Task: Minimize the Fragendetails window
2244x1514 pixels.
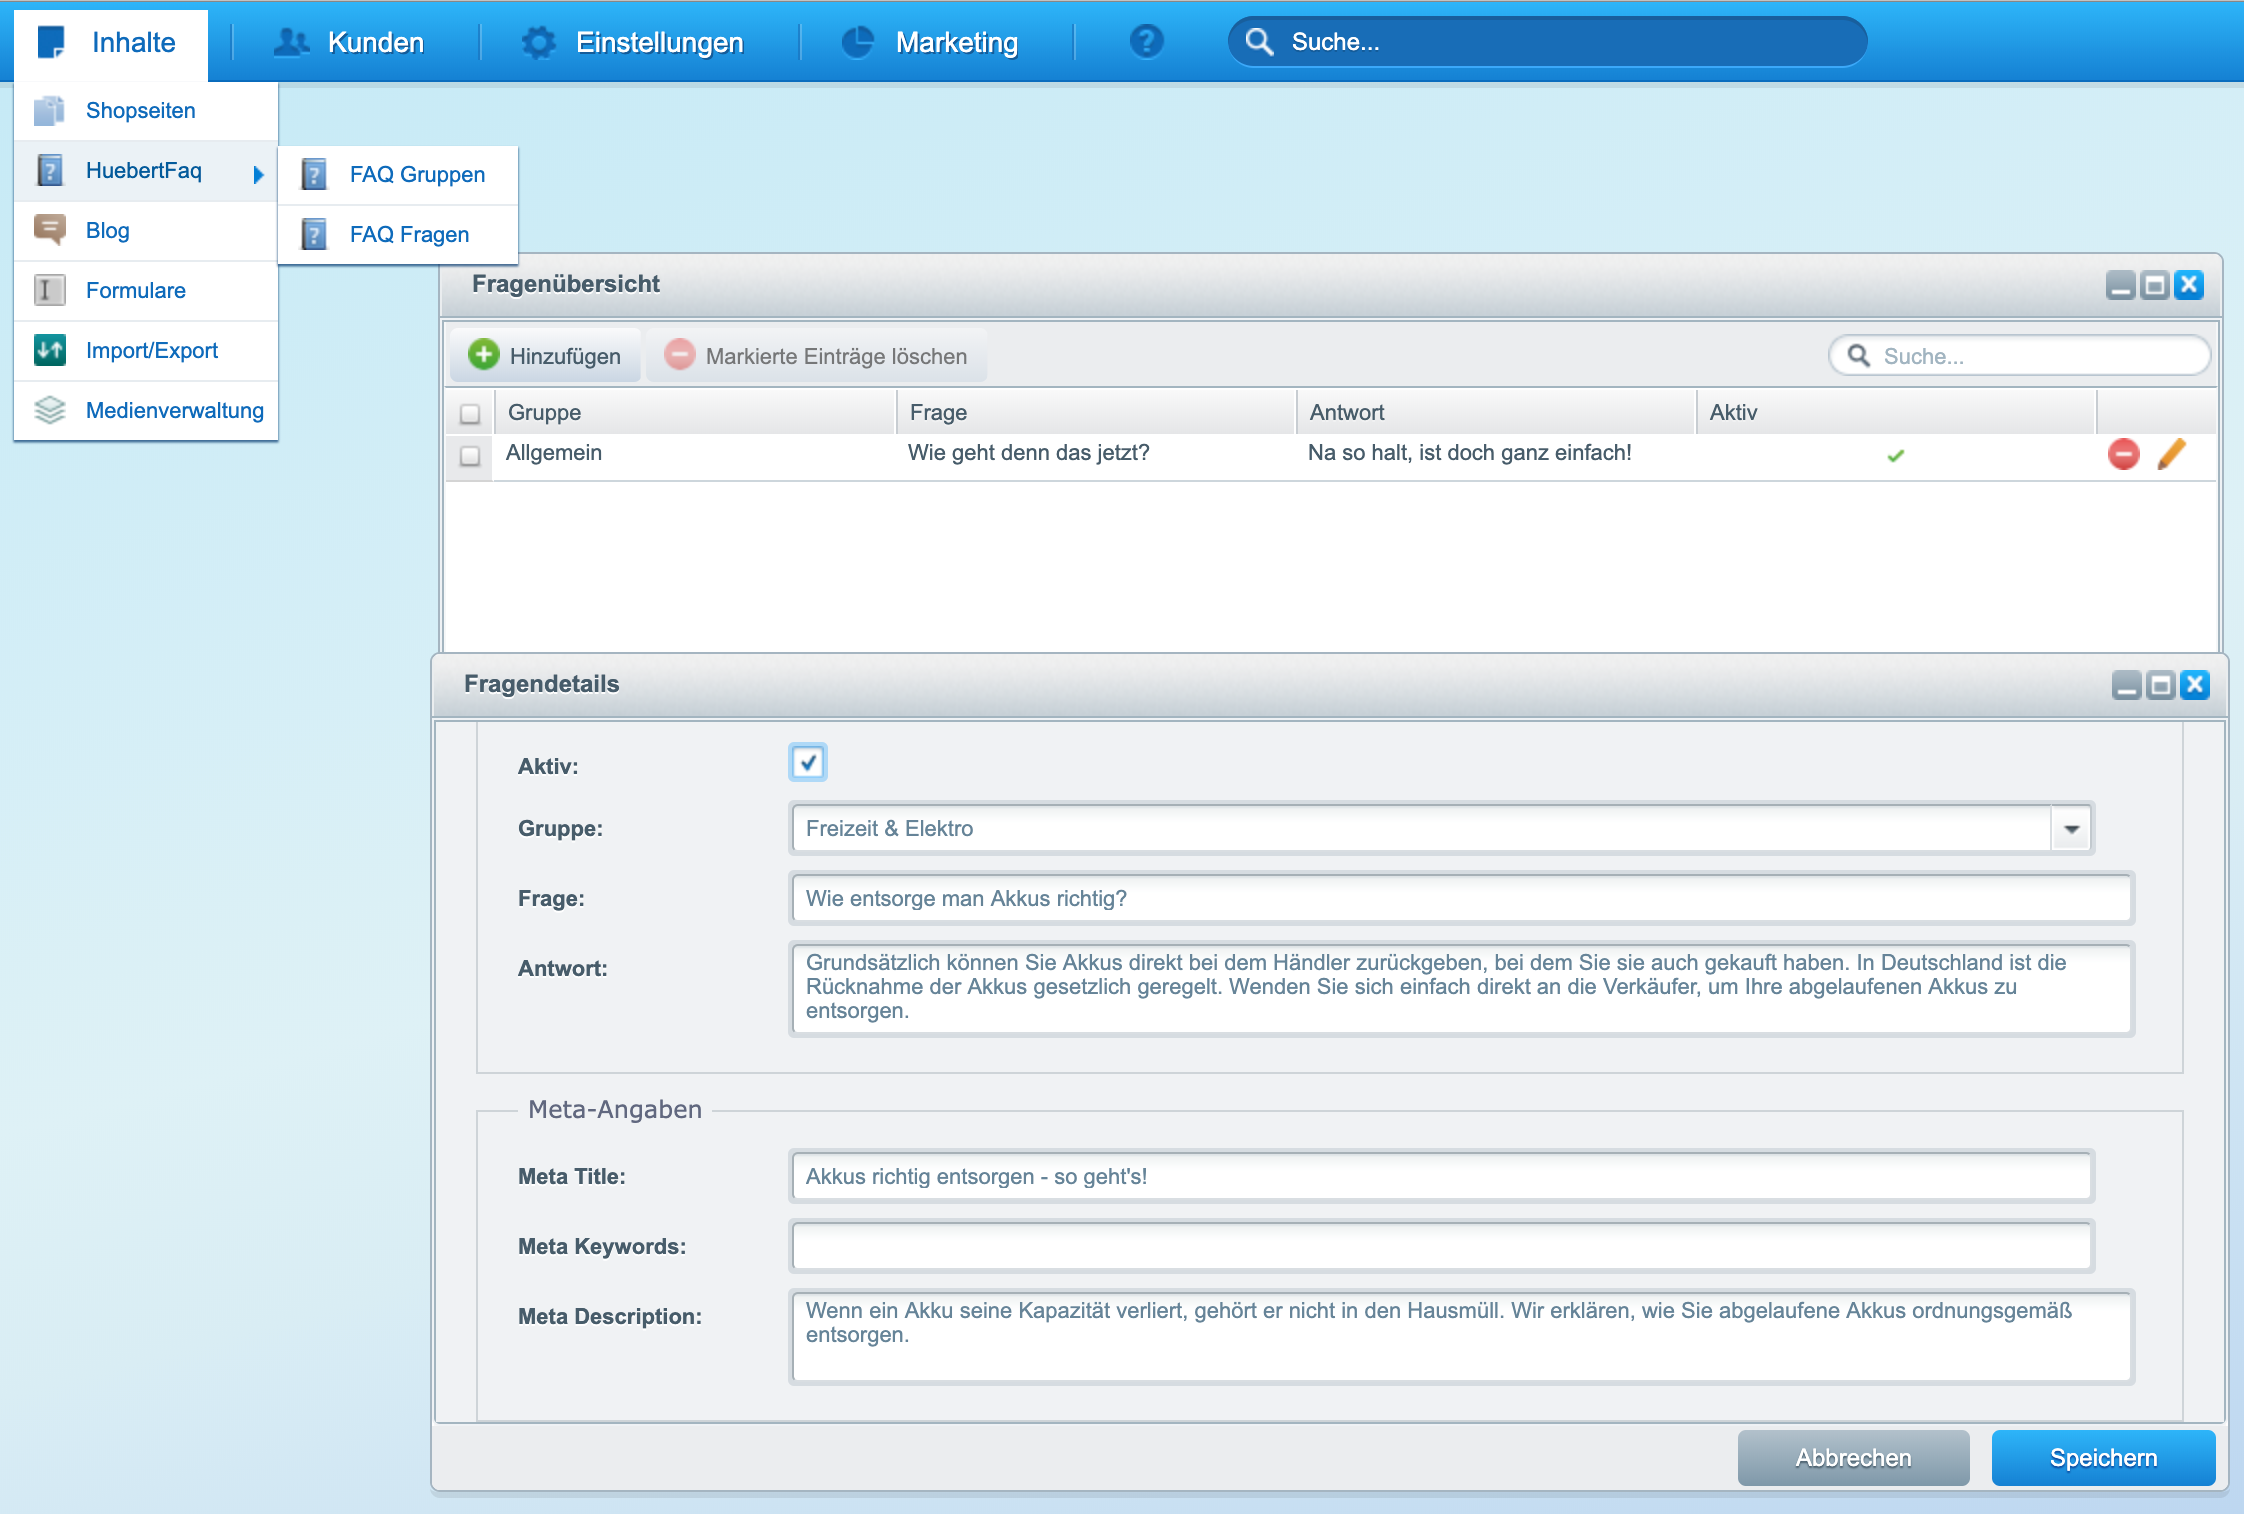Action: (2127, 685)
